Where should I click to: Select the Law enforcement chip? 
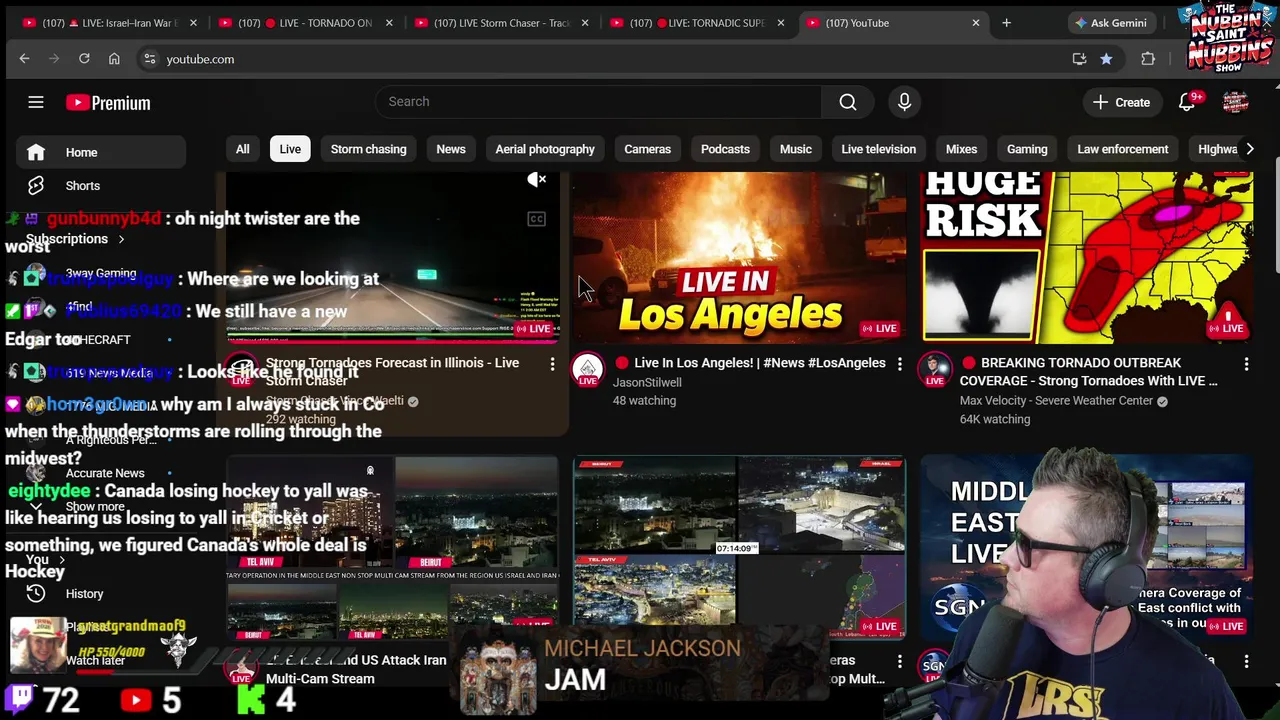pyautogui.click(x=1123, y=149)
